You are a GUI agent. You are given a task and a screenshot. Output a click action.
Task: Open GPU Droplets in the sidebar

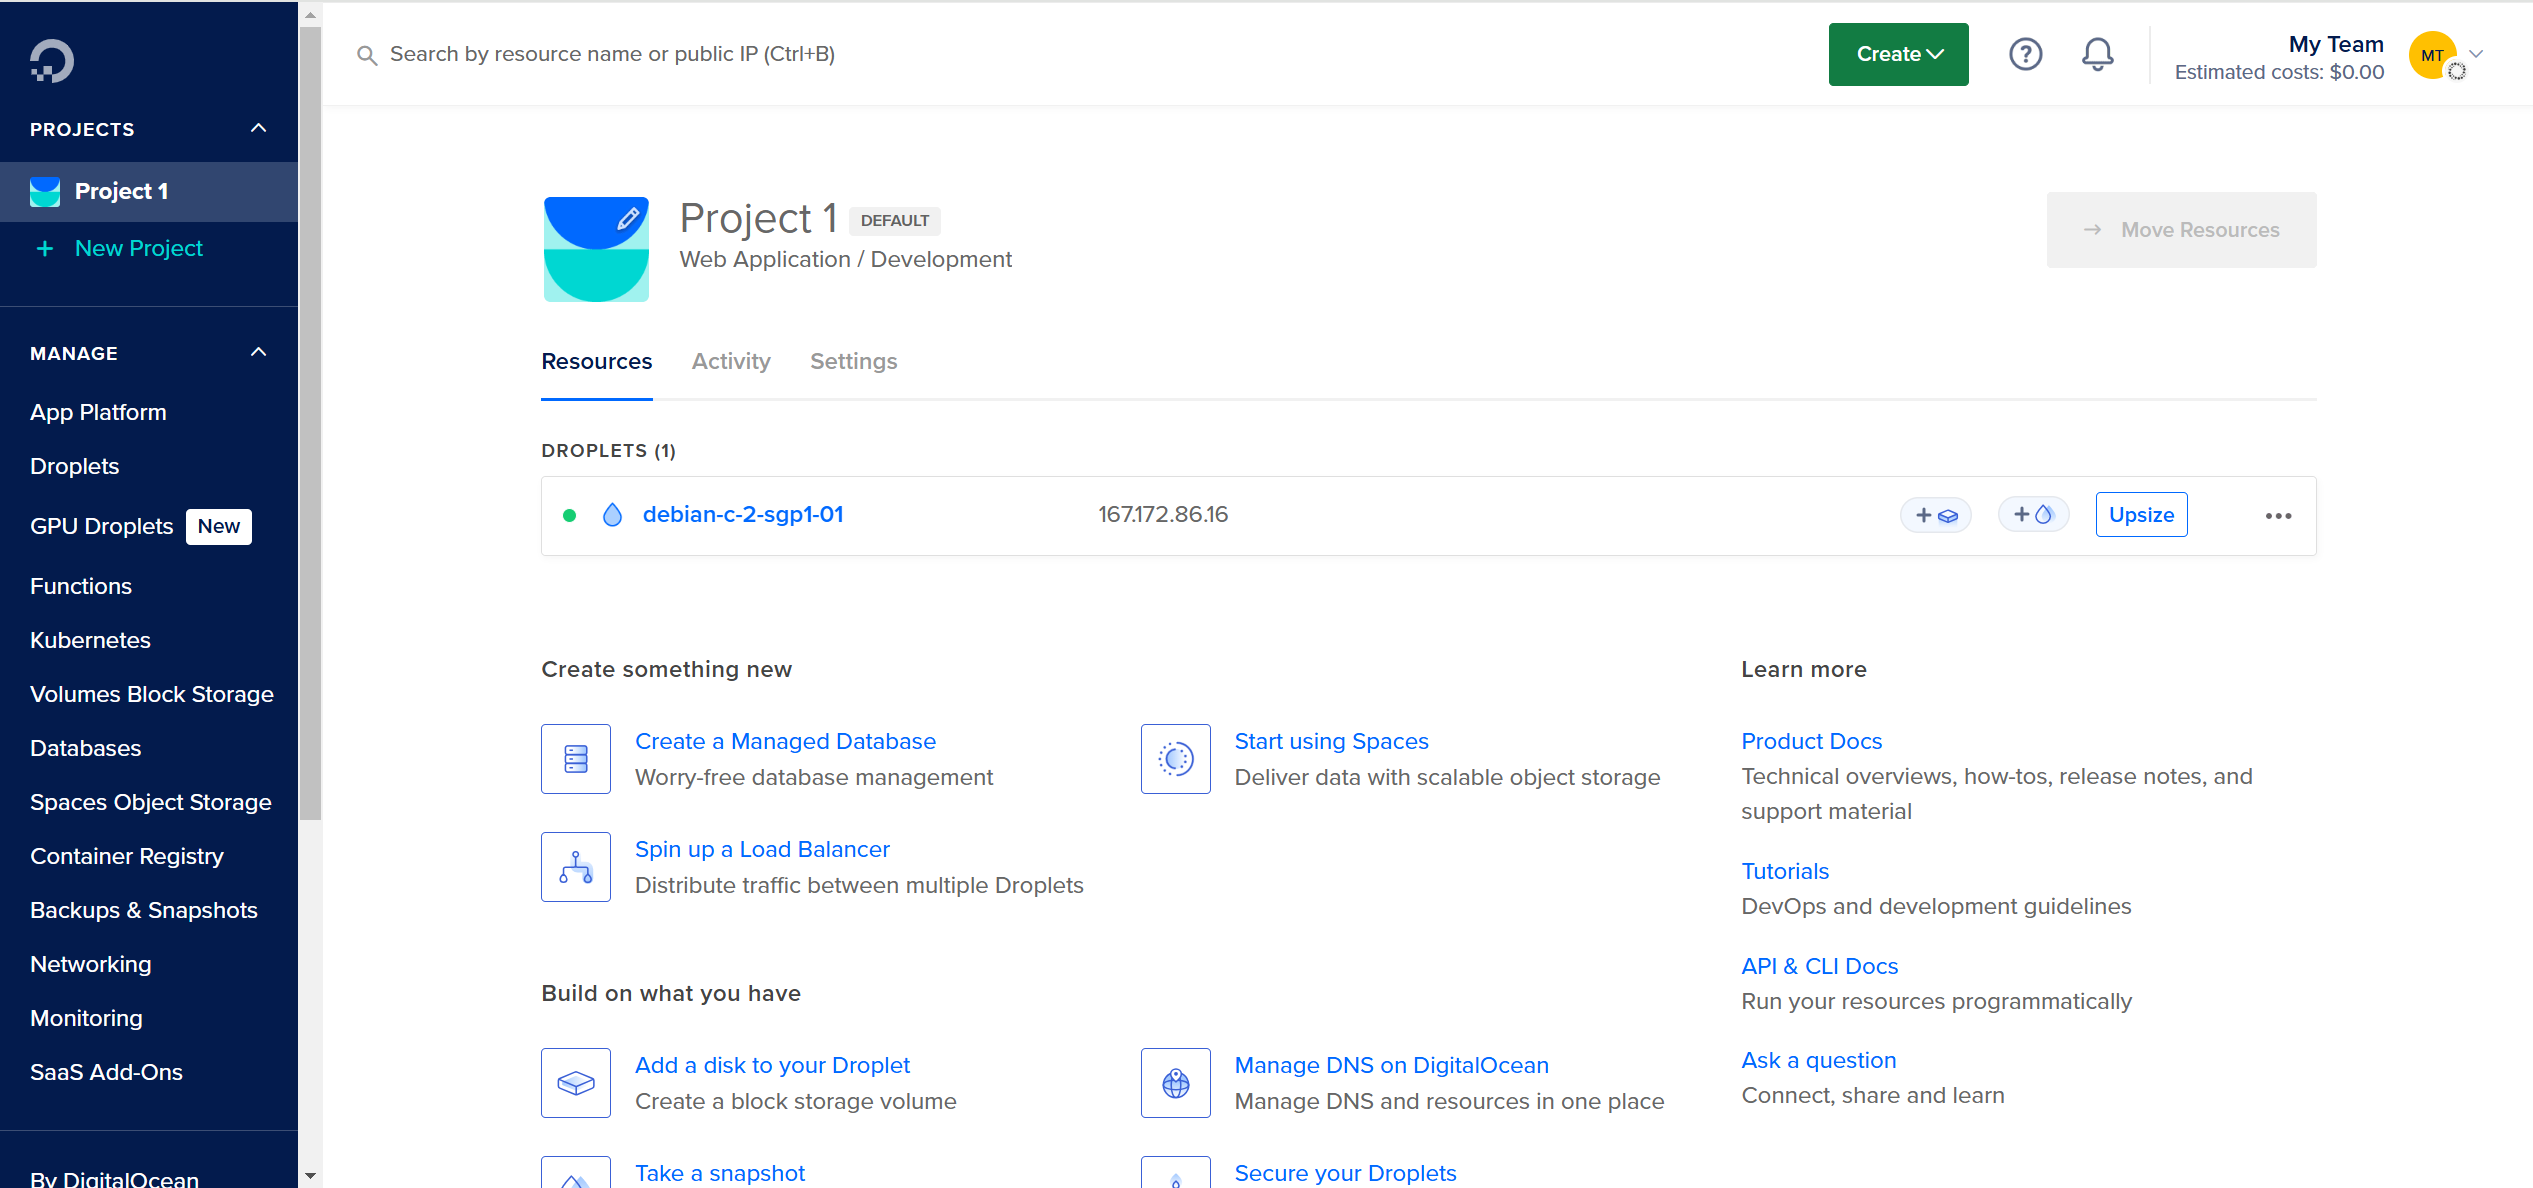coord(102,526)
